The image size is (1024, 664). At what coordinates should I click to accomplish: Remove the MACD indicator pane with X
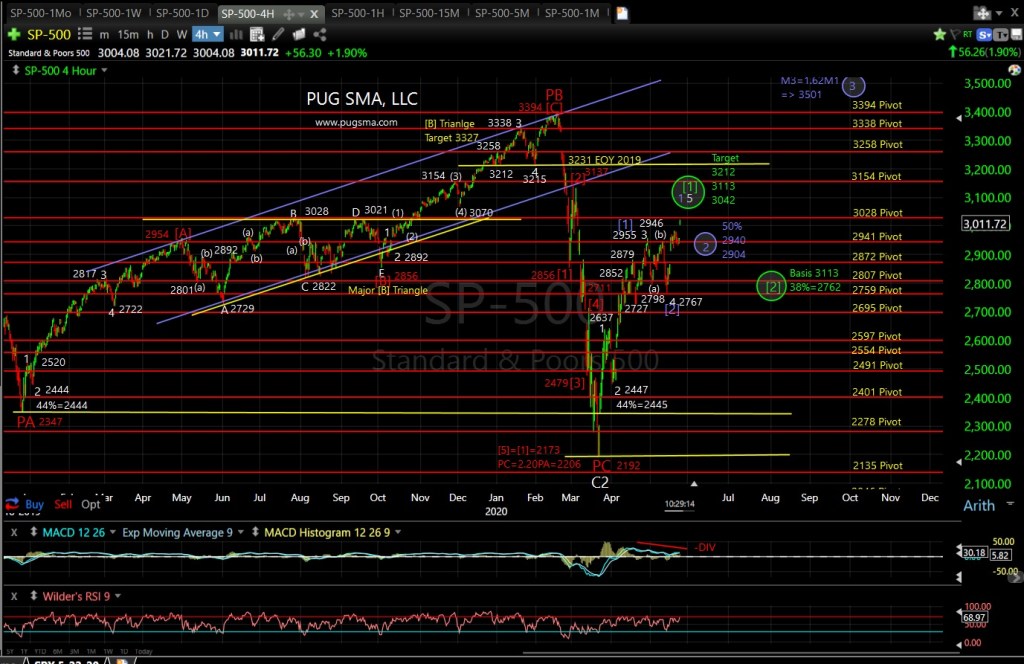[14, 532]
